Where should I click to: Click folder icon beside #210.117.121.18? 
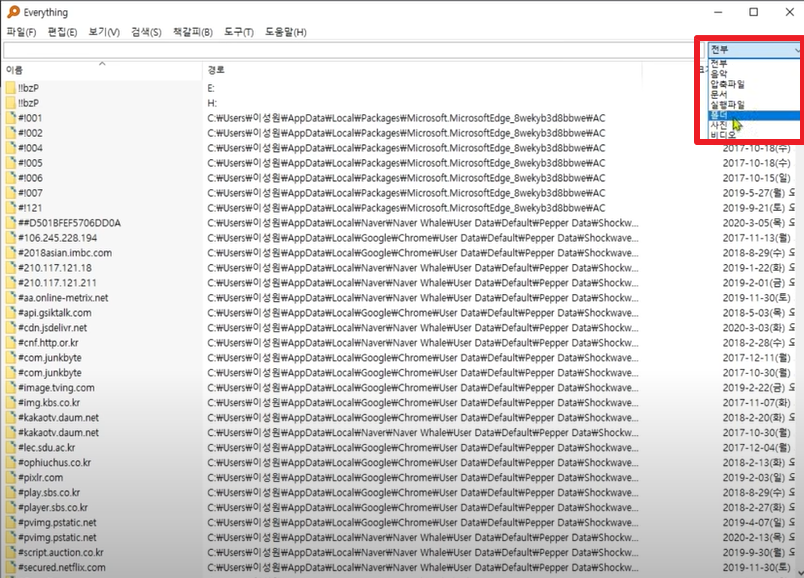click(x=10, y=268)
